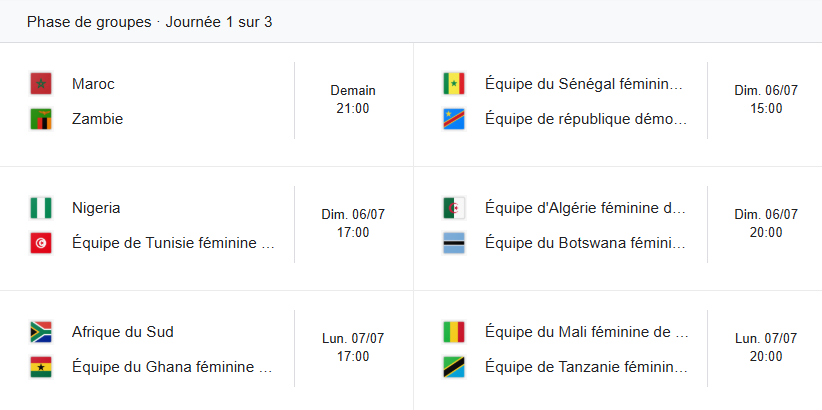Open the Dim. 06/07 15:00 match time
This screenshot has height=410, width=822.
pos(766,99)
